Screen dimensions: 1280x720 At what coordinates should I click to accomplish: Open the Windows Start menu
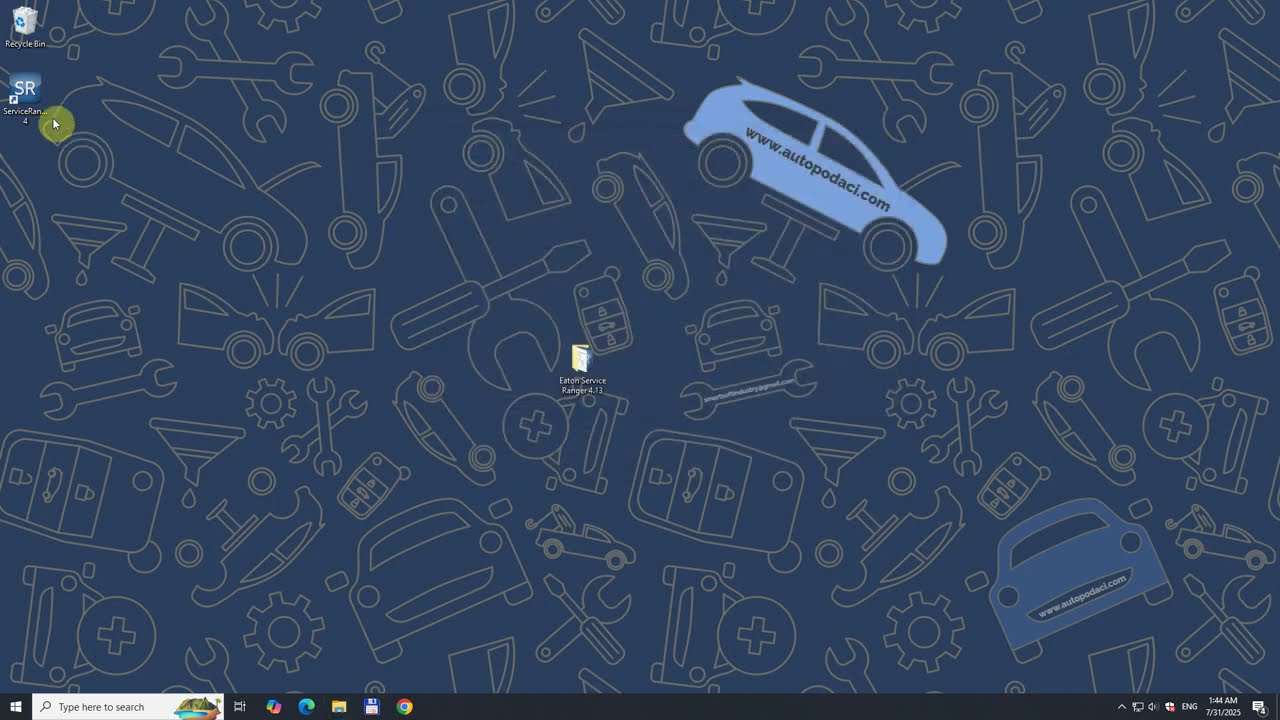[x=16, y=707]
